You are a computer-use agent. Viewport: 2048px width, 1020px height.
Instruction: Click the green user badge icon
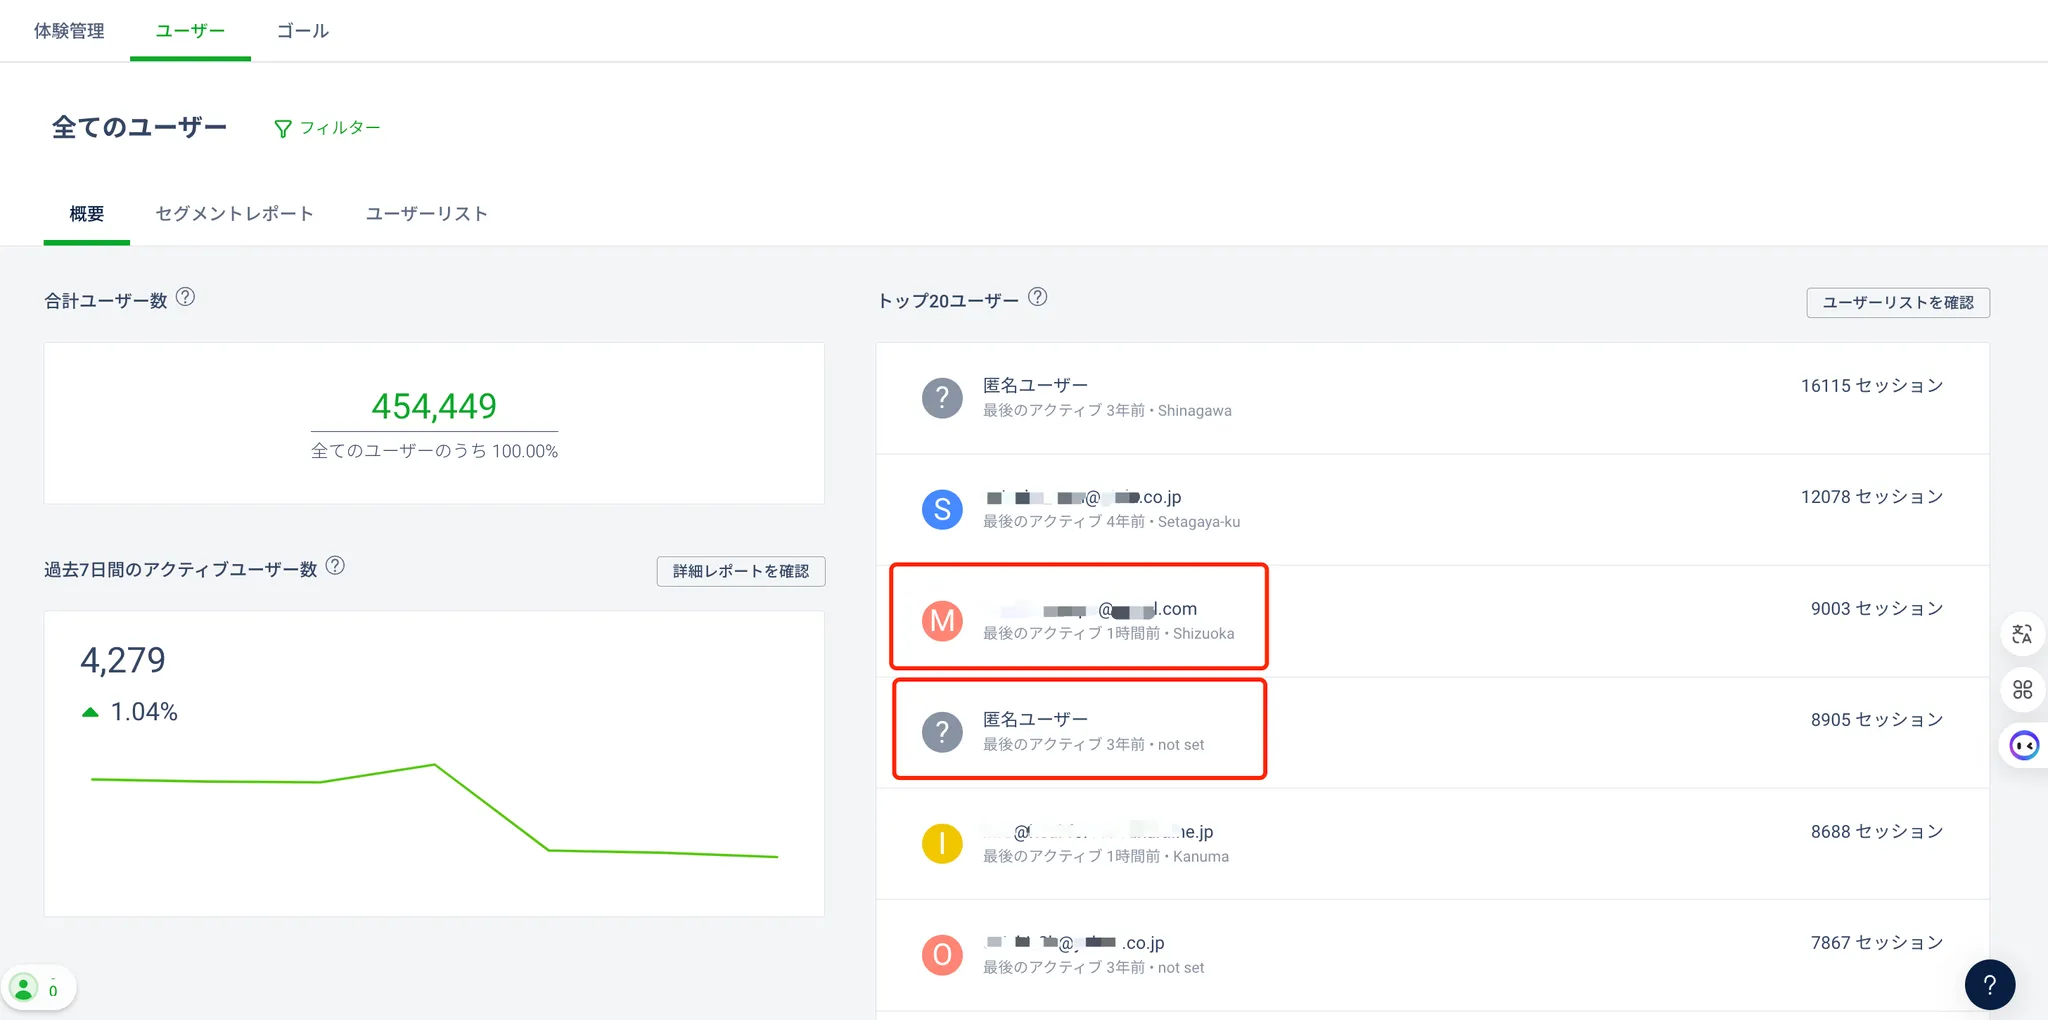tap(24, 989)
